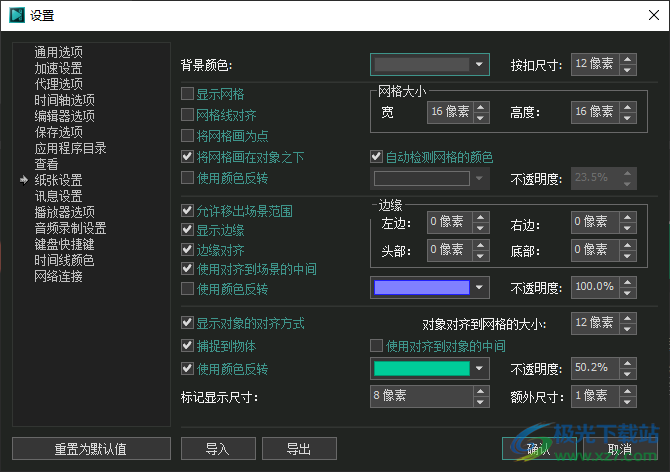The width and height of the screenshot is (670, 472).
Task: Click 取消 to cancel
Action: tap(620, 449)
